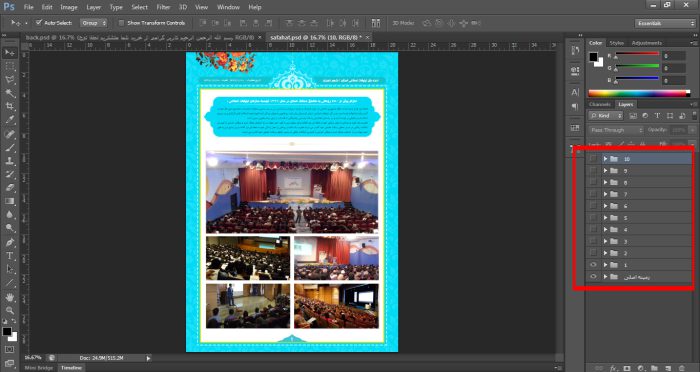Viewport: 700px width, 372px height.
Task: Open the Image menu
Action: 69,7
